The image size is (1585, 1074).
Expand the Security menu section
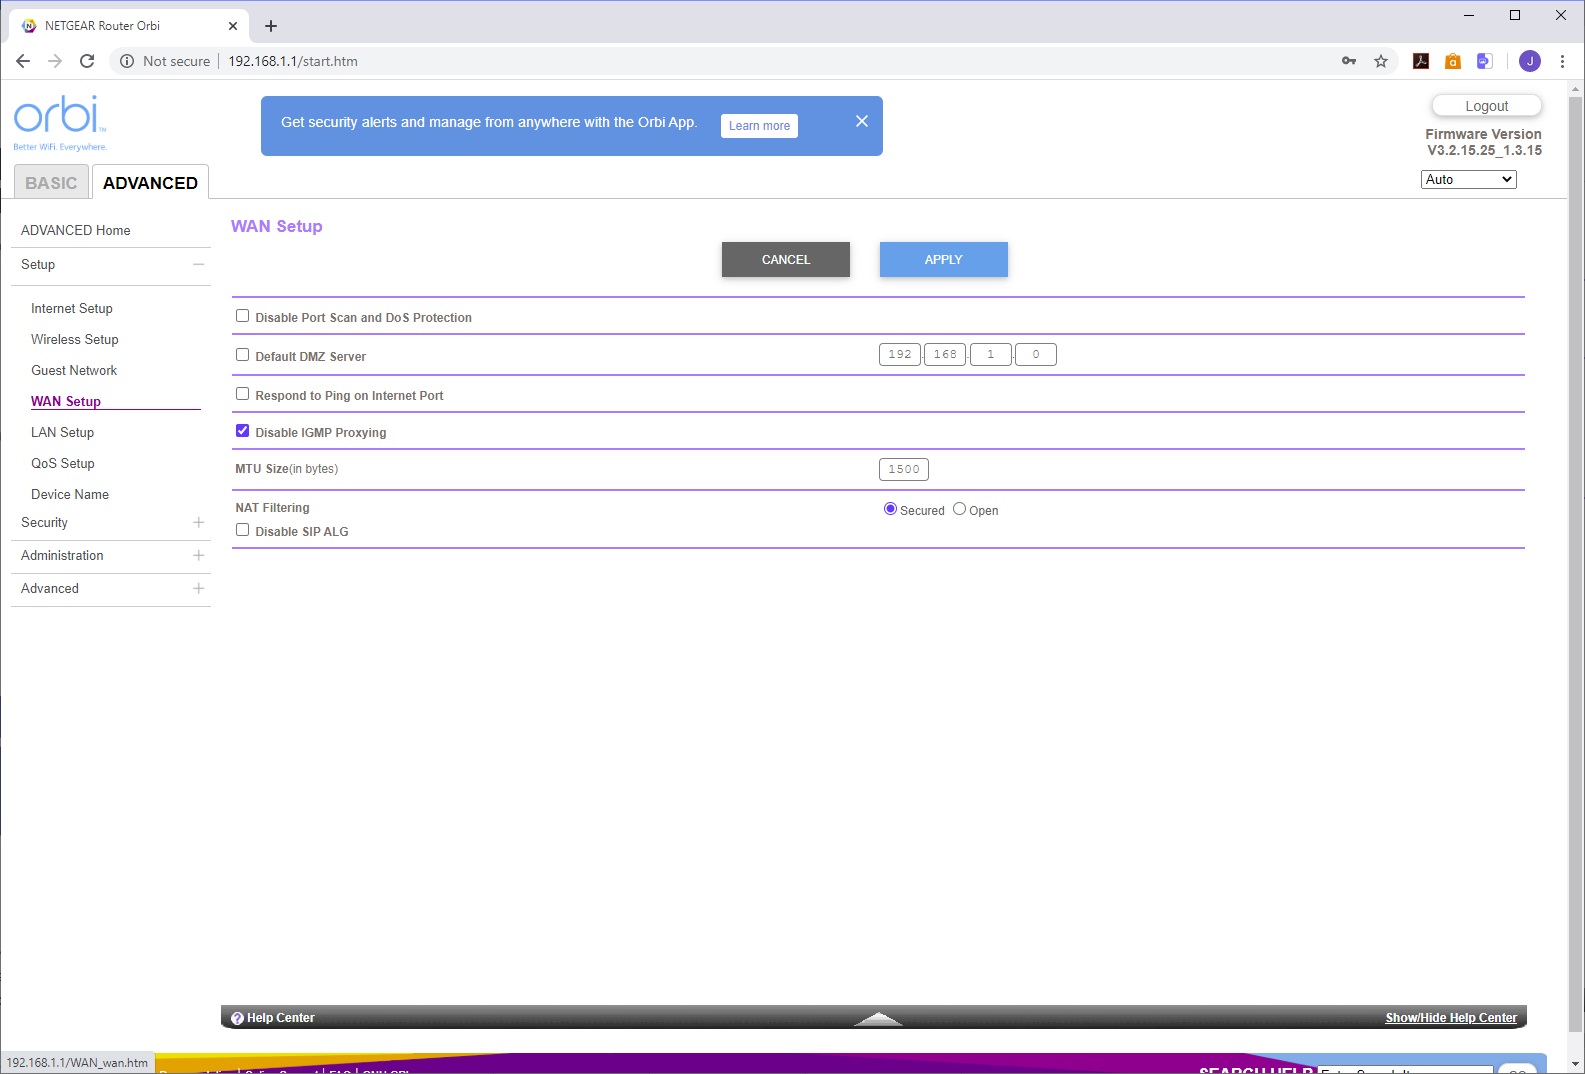198,522
